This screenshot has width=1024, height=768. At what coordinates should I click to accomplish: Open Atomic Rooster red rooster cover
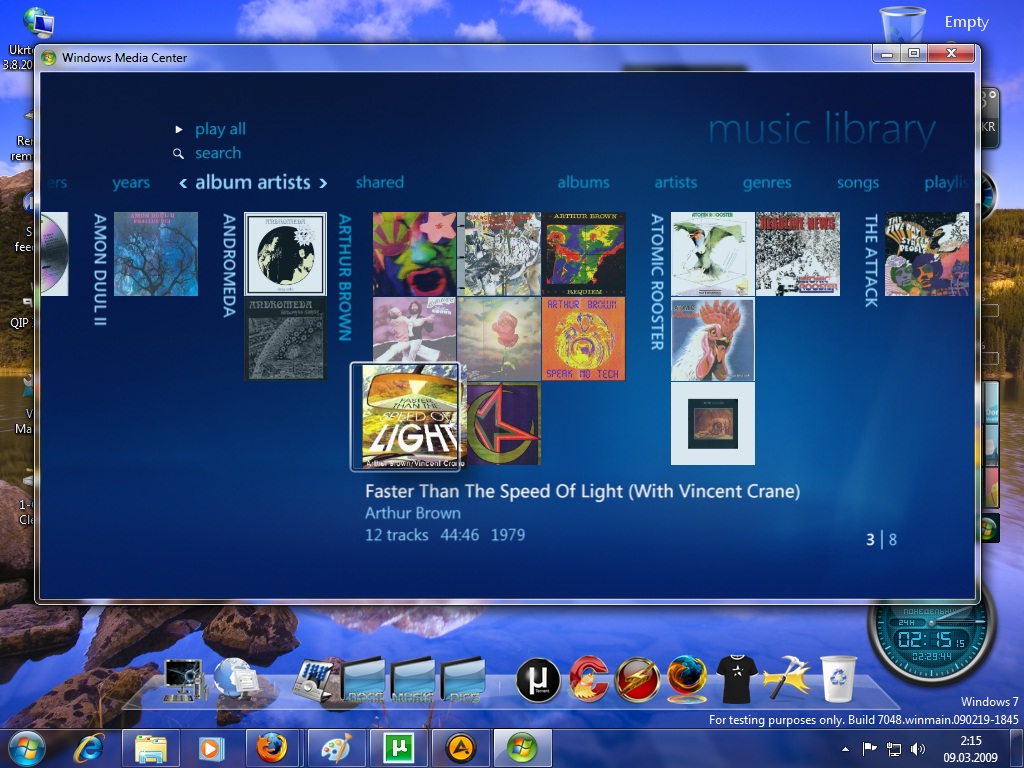click(x=713, y=339)
